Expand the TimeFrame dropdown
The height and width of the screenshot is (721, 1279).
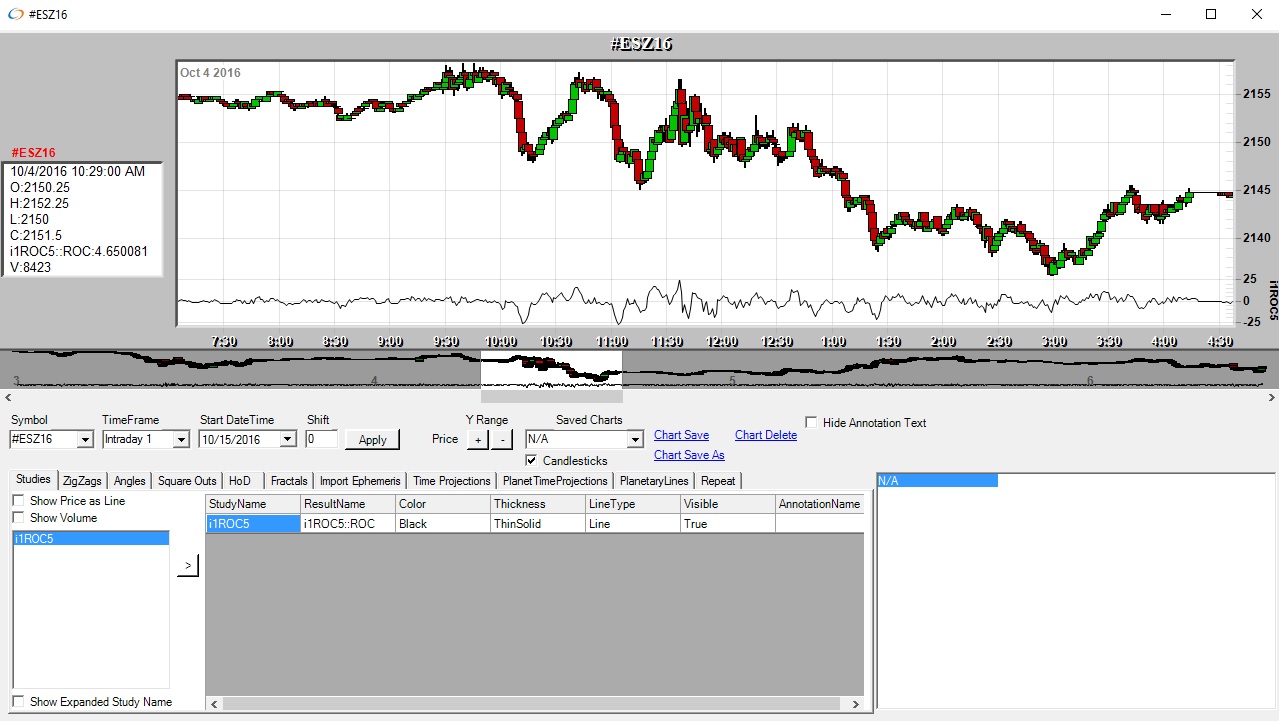[181, 439]
